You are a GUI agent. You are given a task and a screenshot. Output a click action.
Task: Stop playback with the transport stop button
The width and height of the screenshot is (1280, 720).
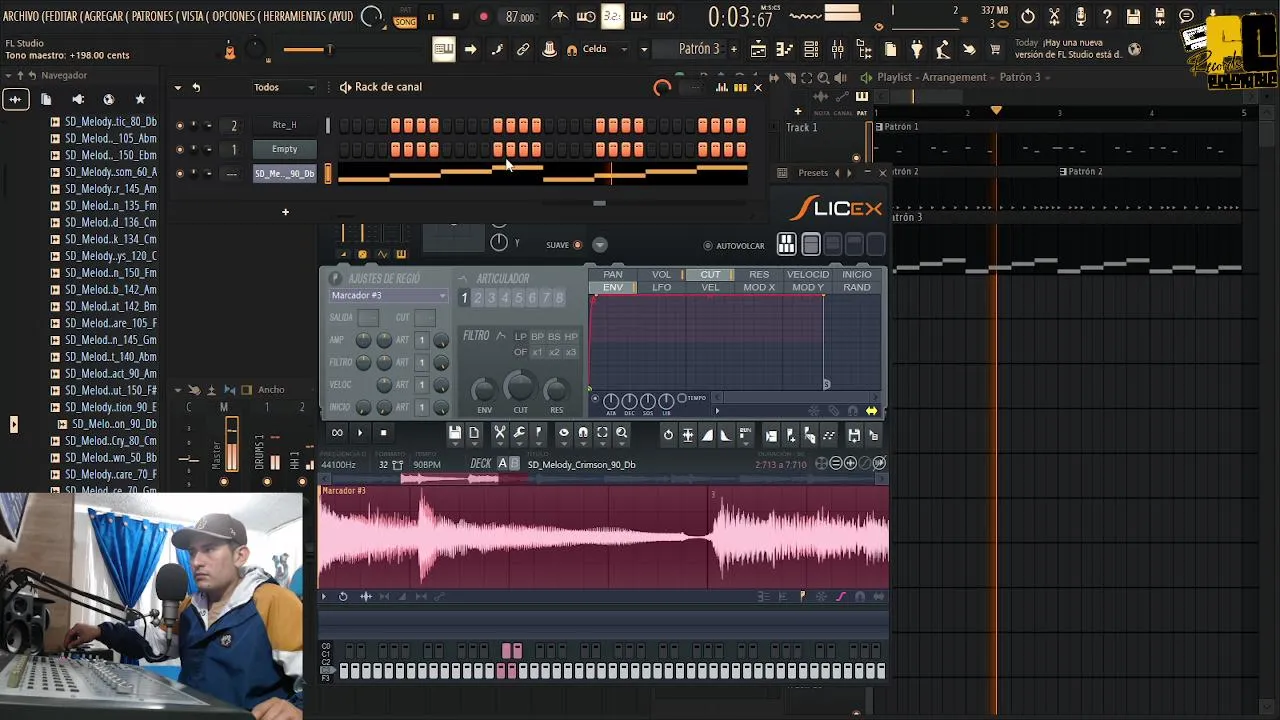(x=456, y=17)
